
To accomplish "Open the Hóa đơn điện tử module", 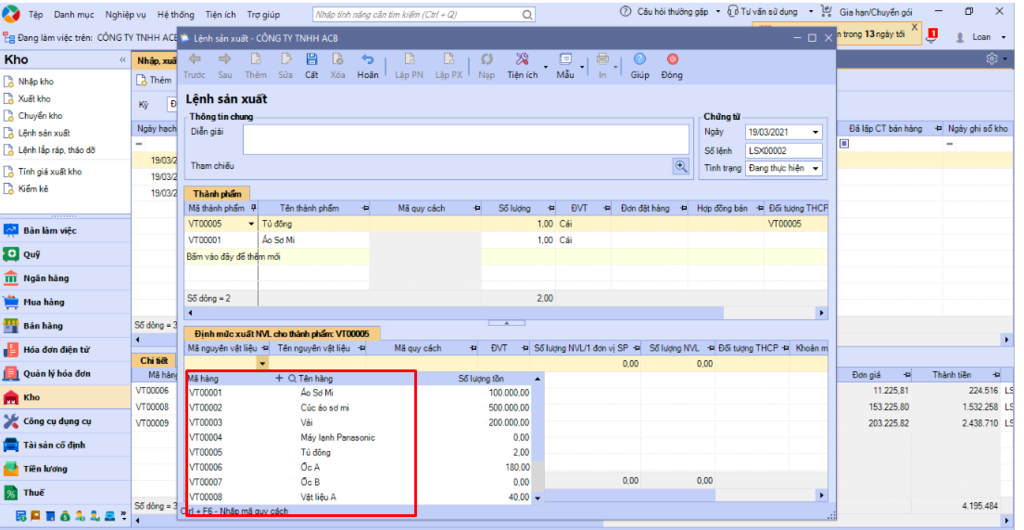I will (x=65, y=350).
